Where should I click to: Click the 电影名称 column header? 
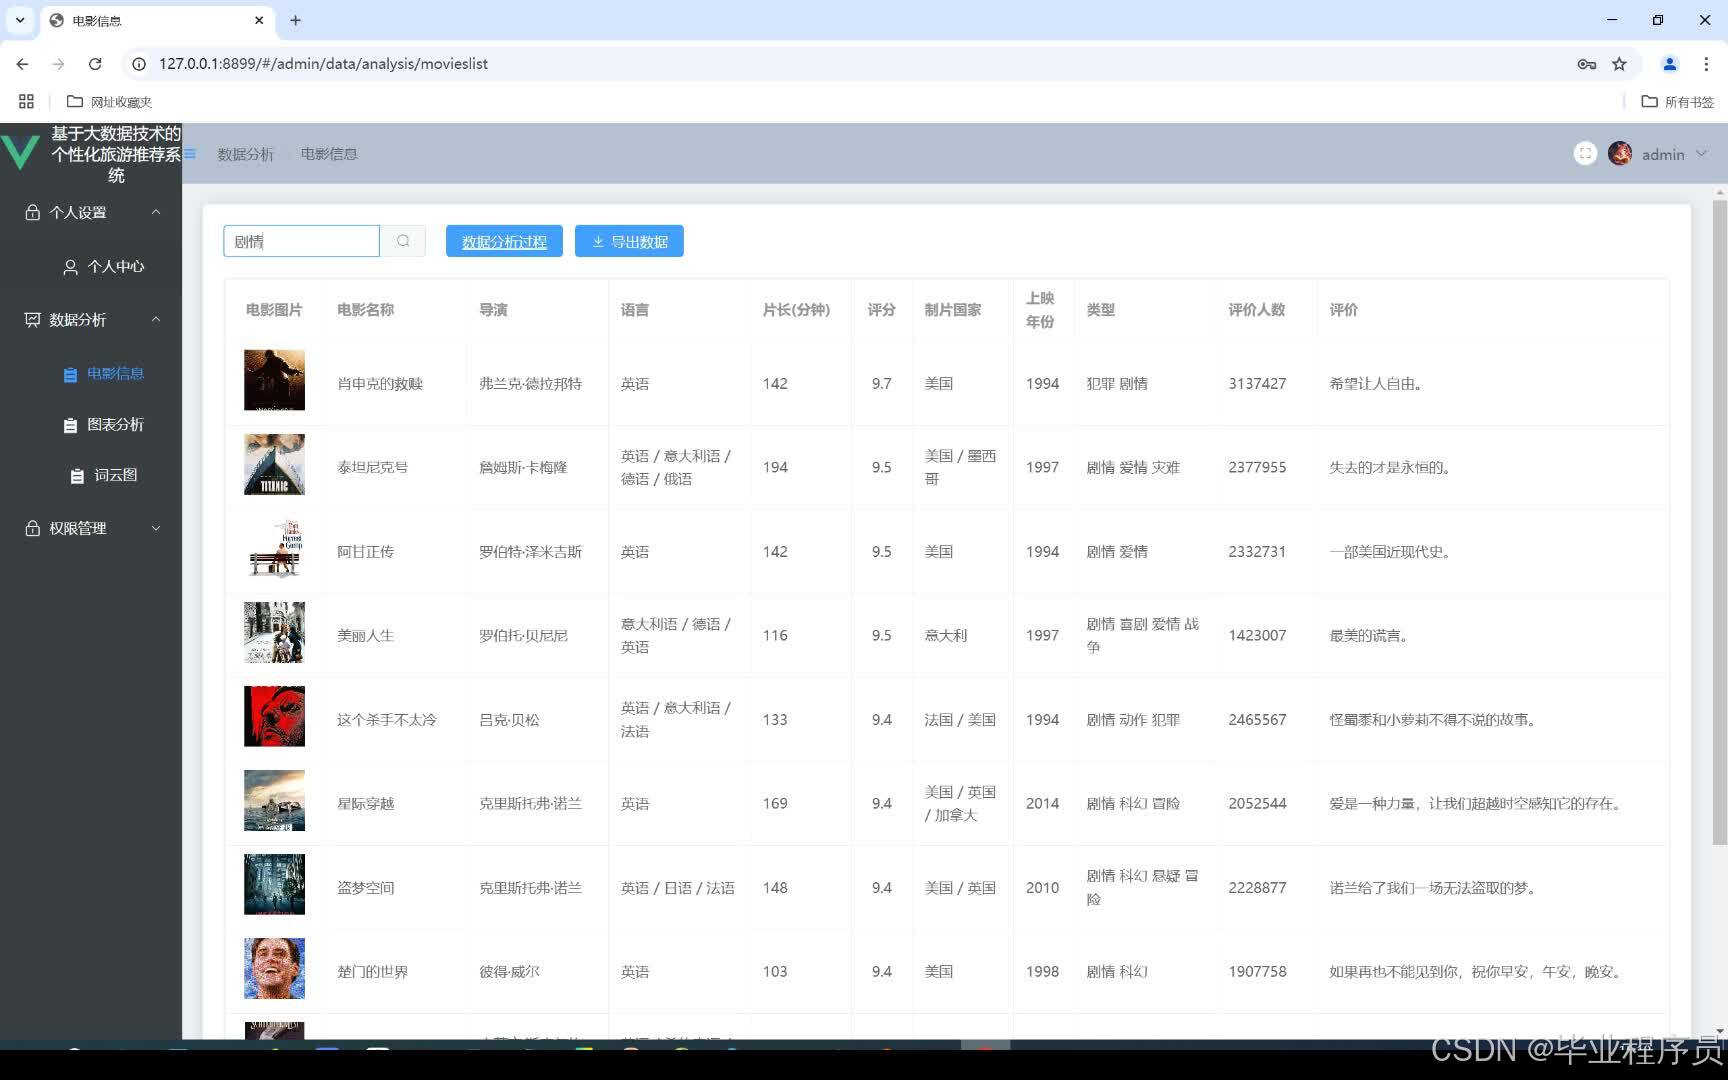365,310
